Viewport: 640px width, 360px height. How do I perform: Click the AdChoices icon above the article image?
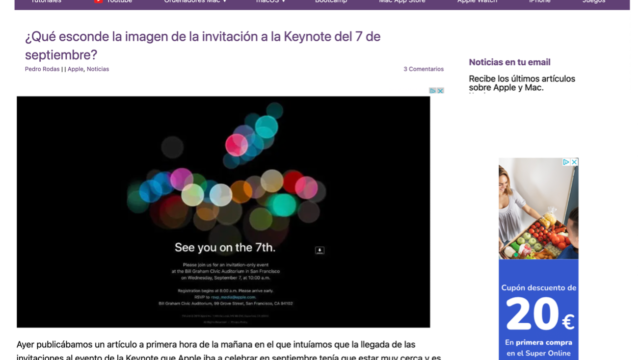tap(433, 91)
